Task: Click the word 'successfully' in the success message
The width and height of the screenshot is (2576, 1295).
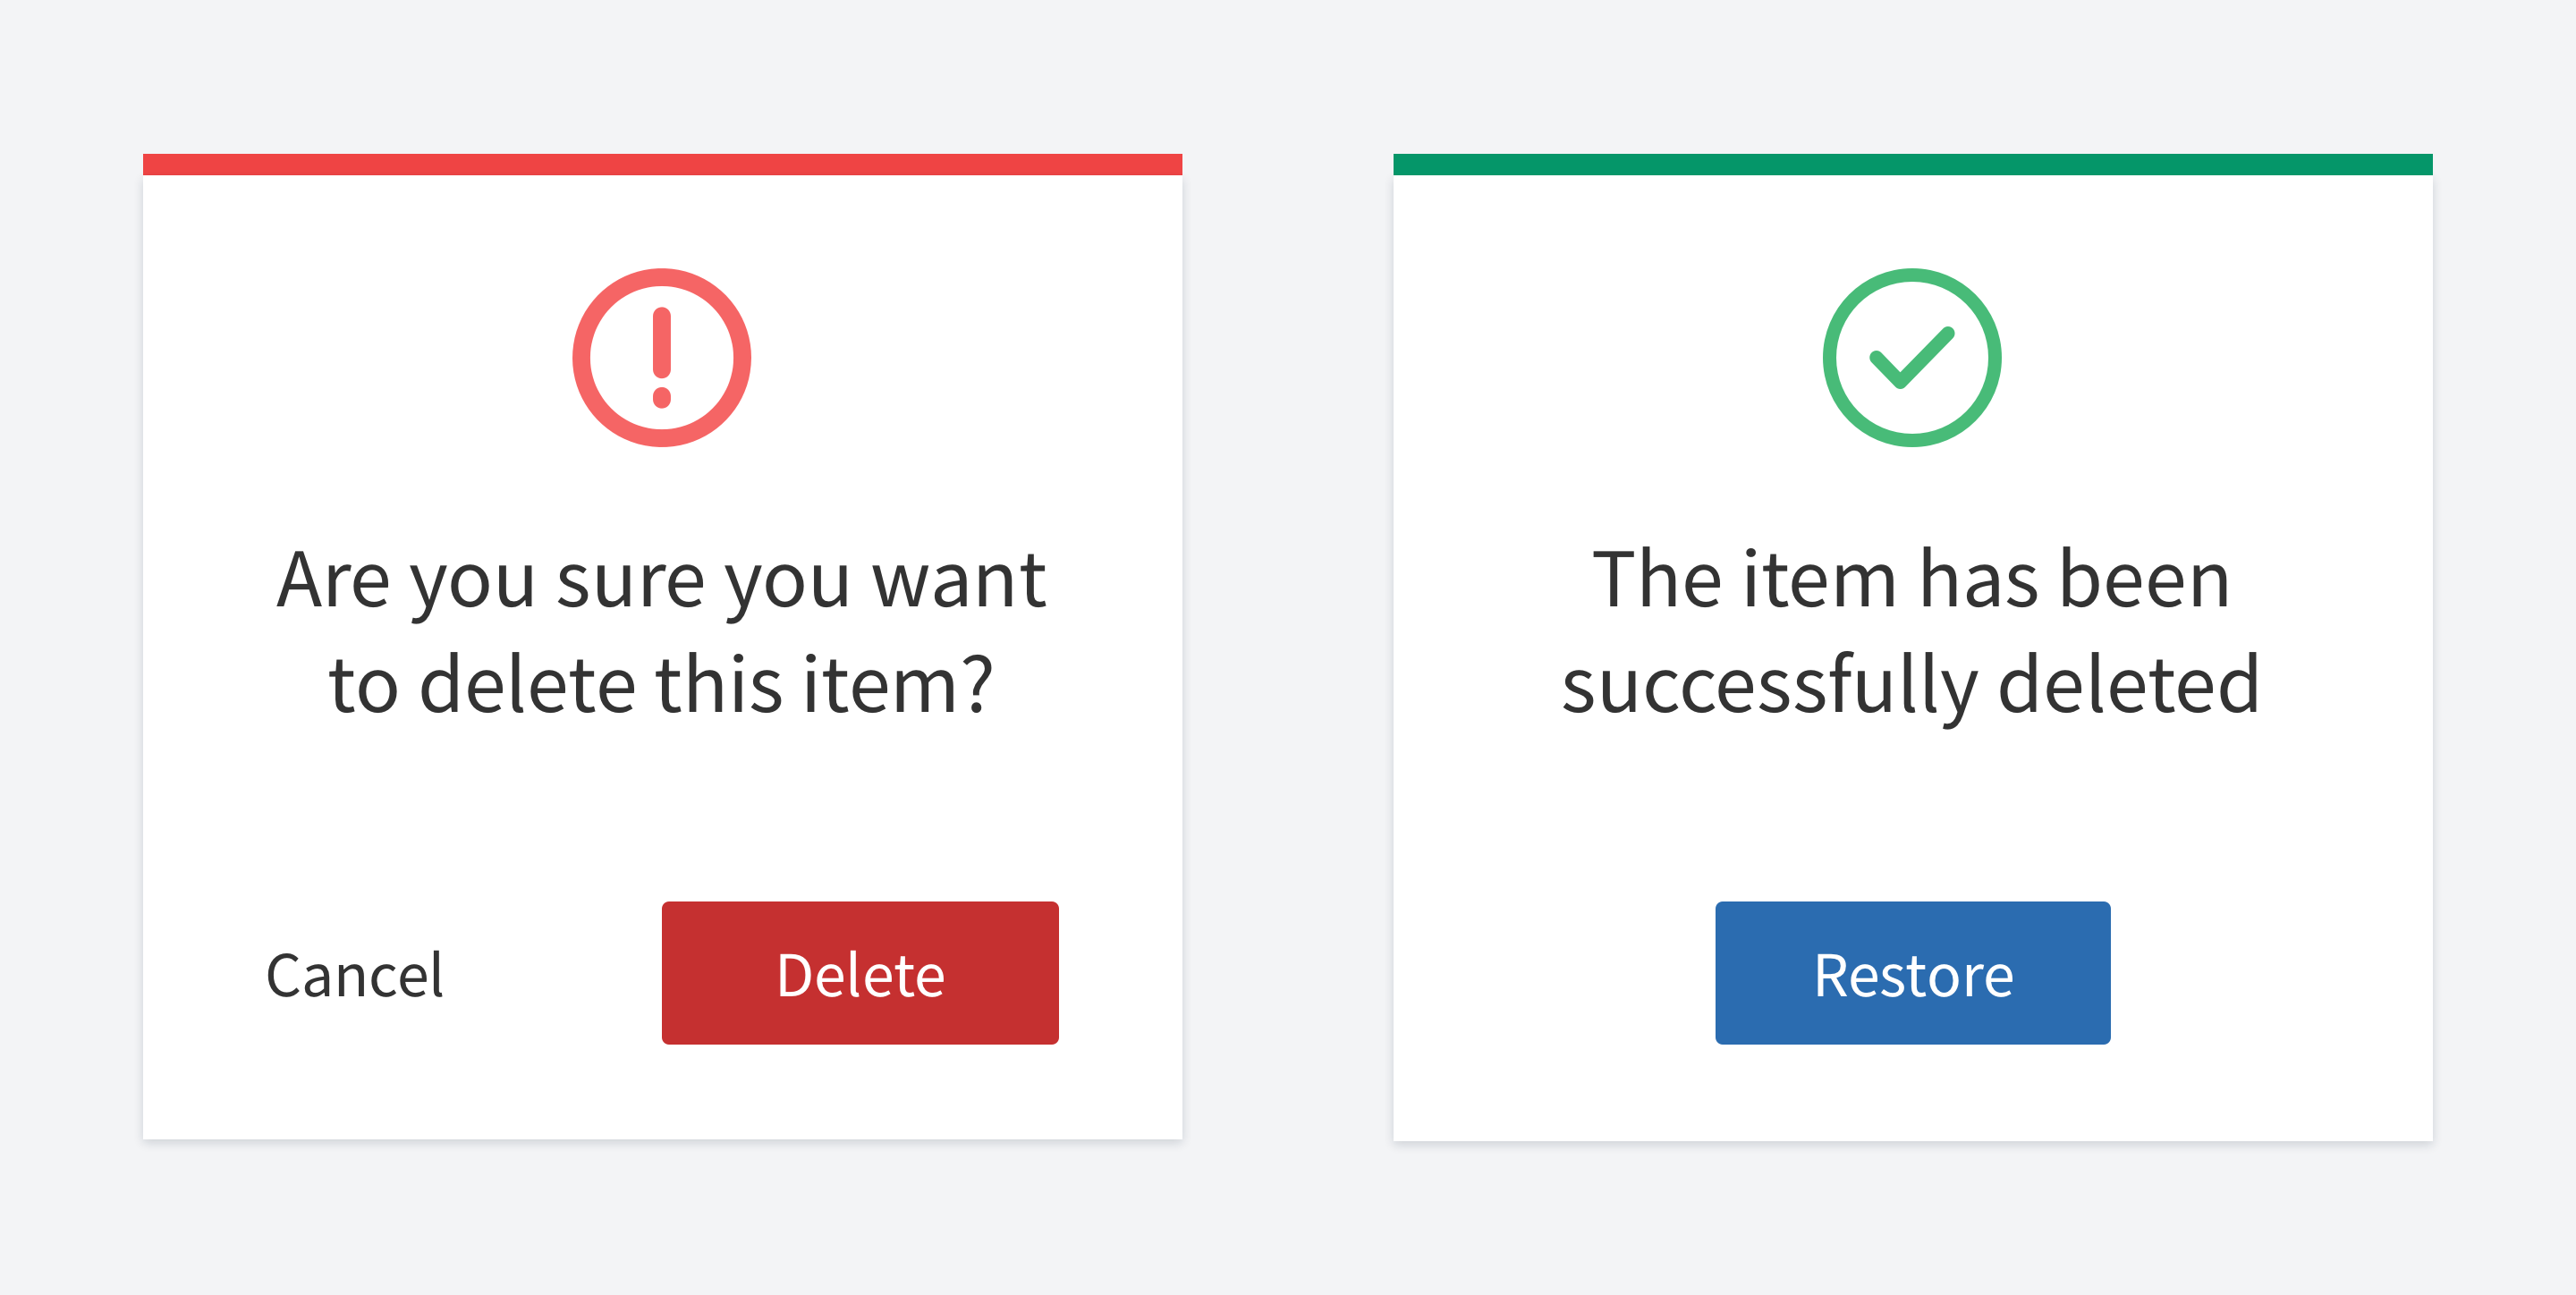Action: pos(1770,687)
